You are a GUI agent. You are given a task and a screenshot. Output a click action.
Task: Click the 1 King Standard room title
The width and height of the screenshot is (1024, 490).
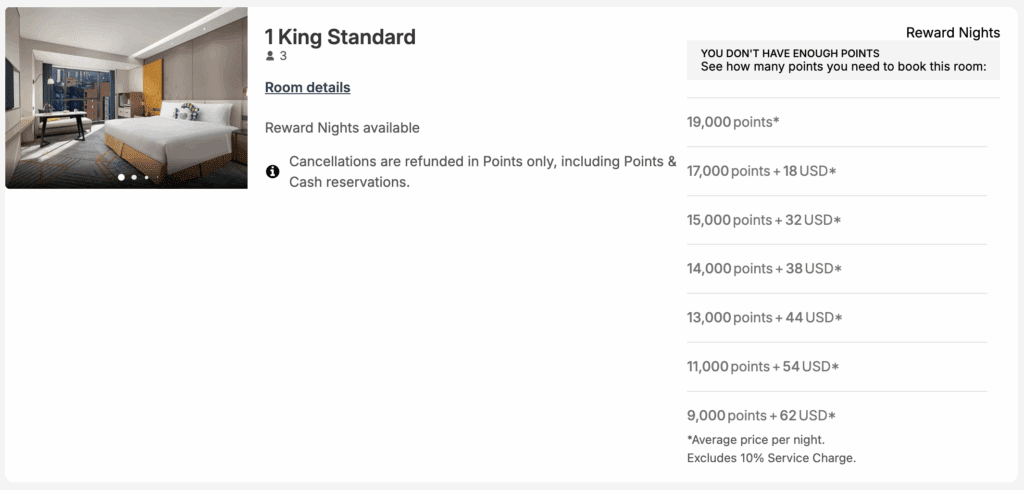pos(340,37)
